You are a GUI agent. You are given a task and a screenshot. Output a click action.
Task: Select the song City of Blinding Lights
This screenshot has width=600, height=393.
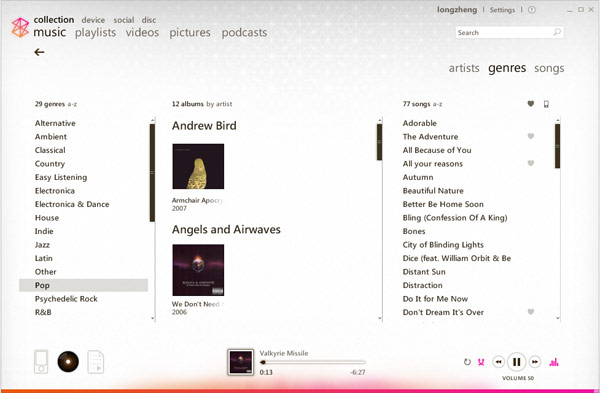(x=443, y=245)
